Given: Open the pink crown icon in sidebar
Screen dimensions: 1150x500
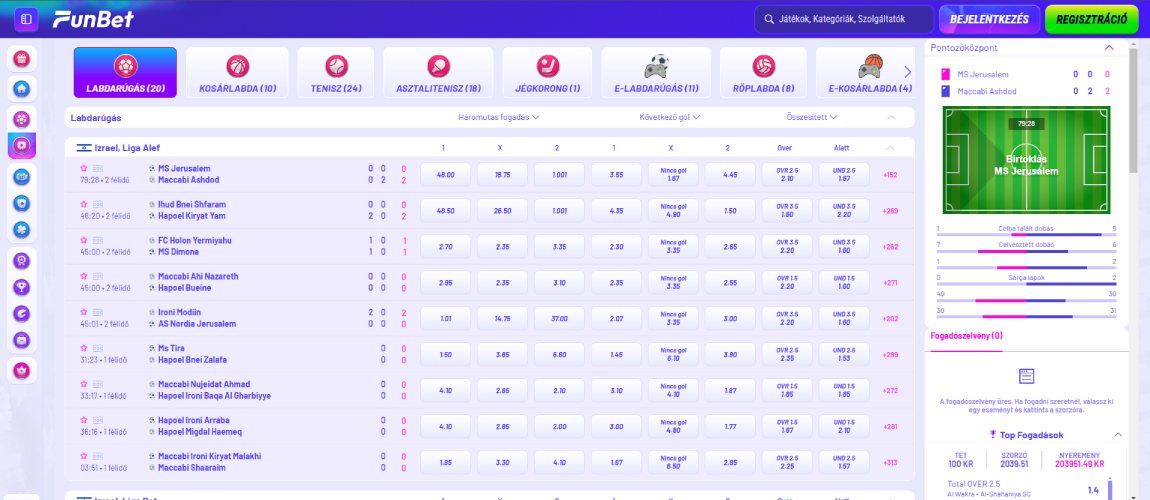Looking at the screenshot, I should pos(22,370).
